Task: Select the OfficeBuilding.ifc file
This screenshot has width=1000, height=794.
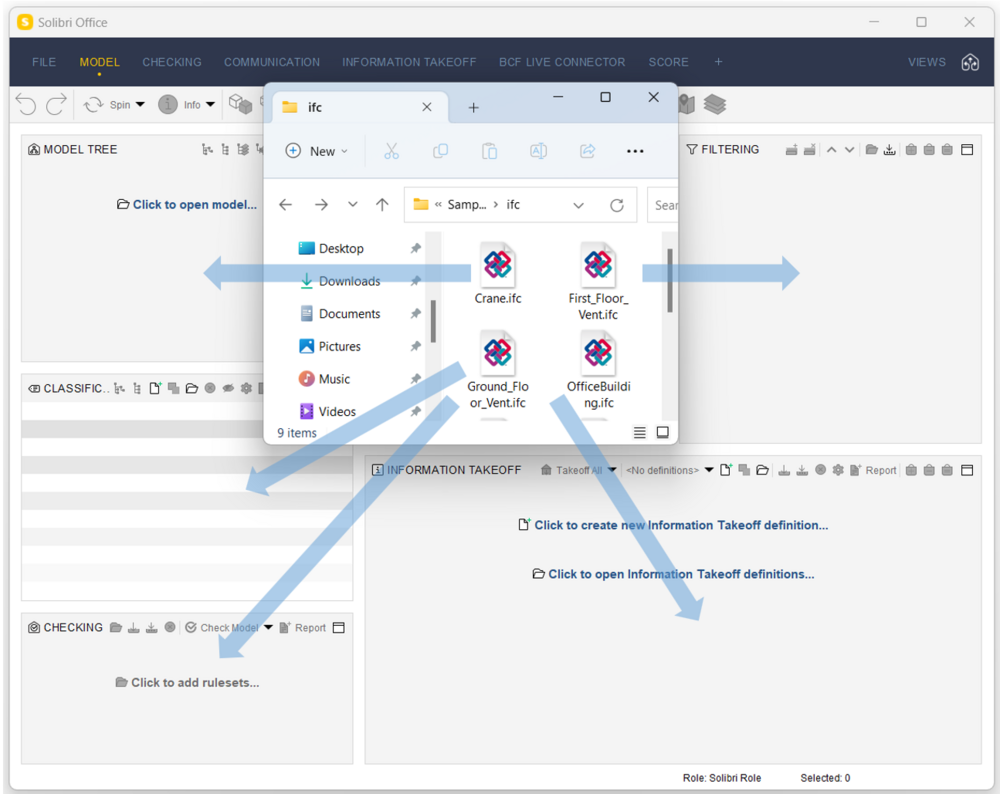Action: (x=598, y=370)
